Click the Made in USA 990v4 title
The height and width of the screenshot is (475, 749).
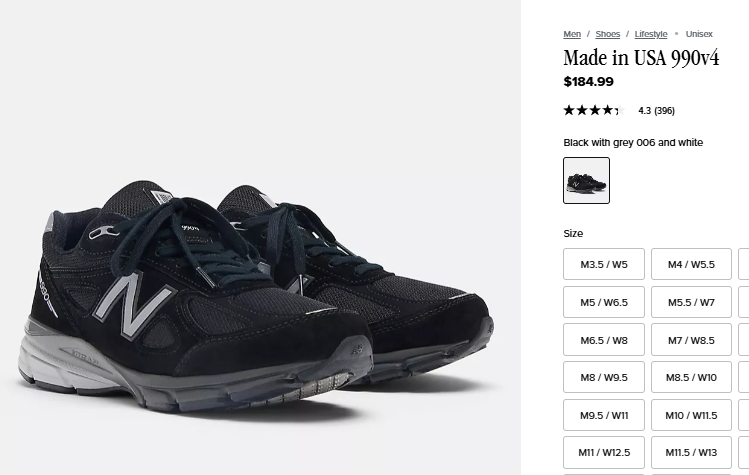tap(641, 58)
